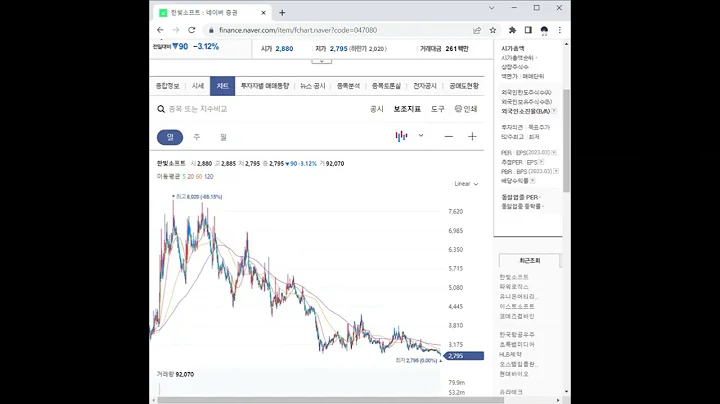720x404 pixels.
Task: Toggle the 5-day moving average
Action: 184,176
